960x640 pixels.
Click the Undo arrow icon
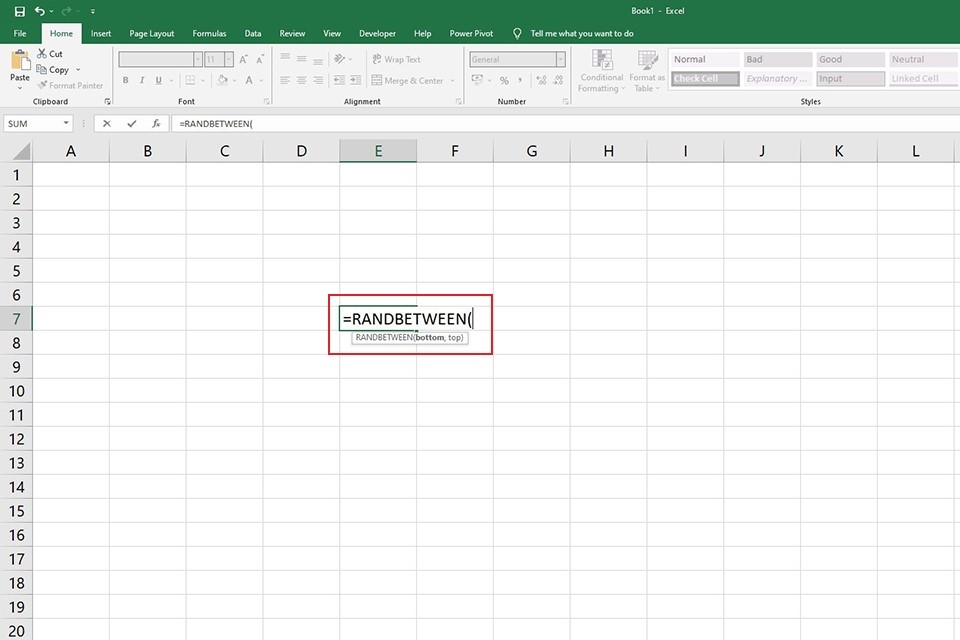[40, 11]
